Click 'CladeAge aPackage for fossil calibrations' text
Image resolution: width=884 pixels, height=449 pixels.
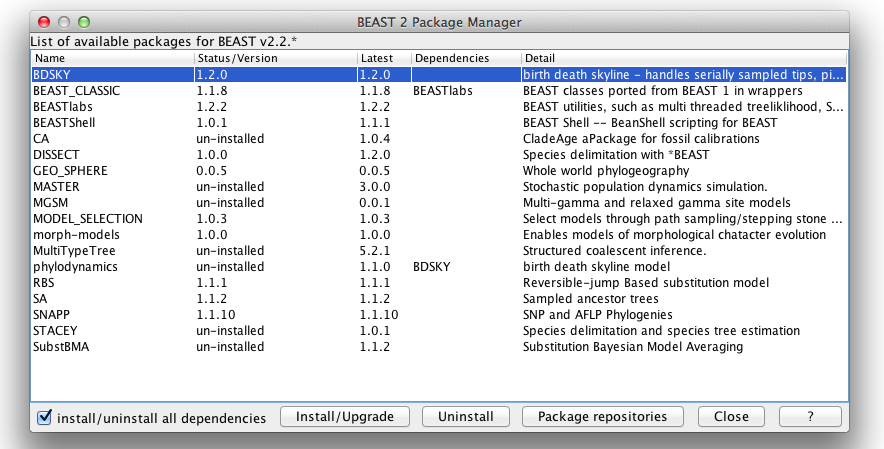pos(641,139)
